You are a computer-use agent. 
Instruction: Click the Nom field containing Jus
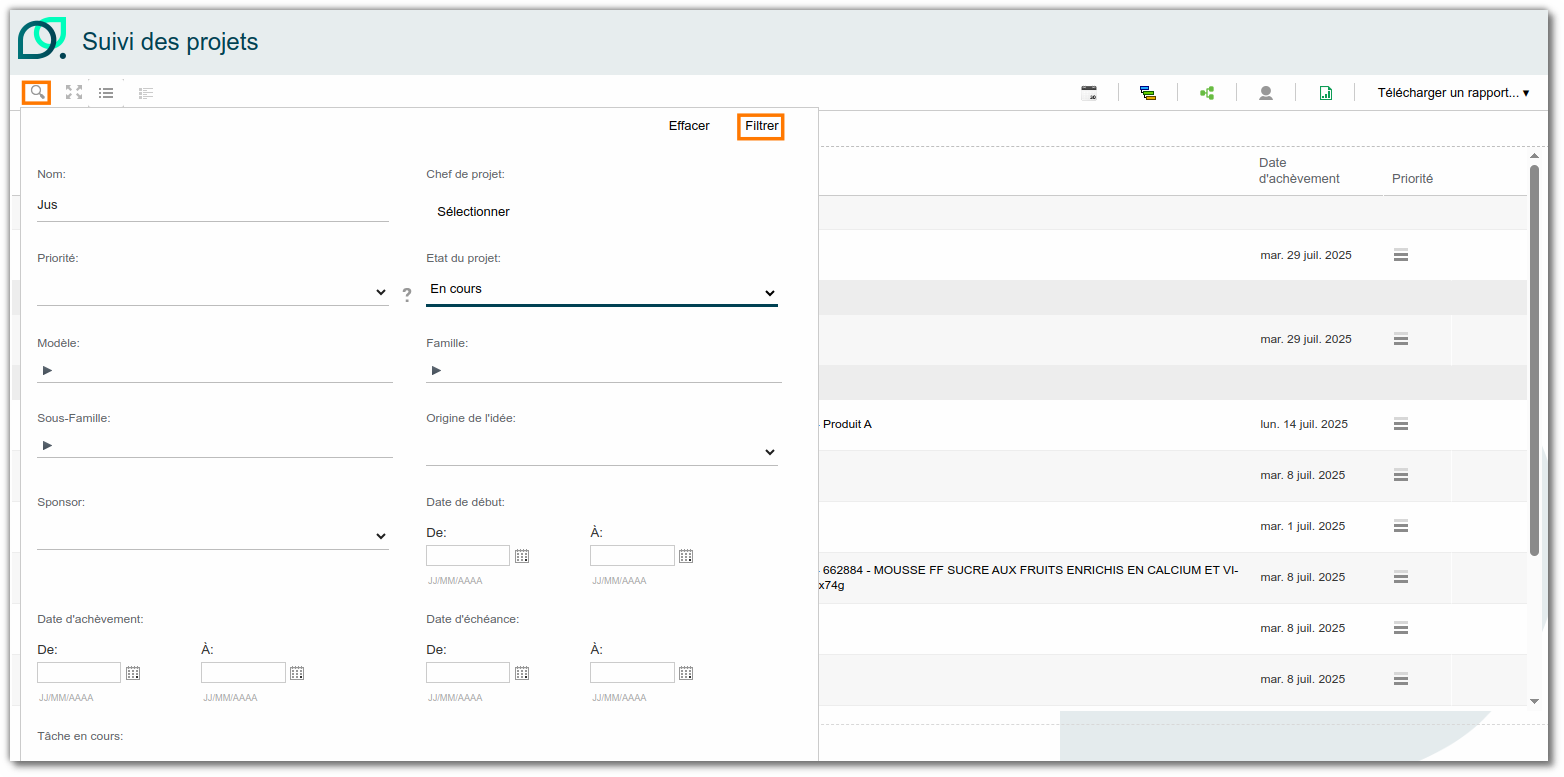(x=213, y=205)
